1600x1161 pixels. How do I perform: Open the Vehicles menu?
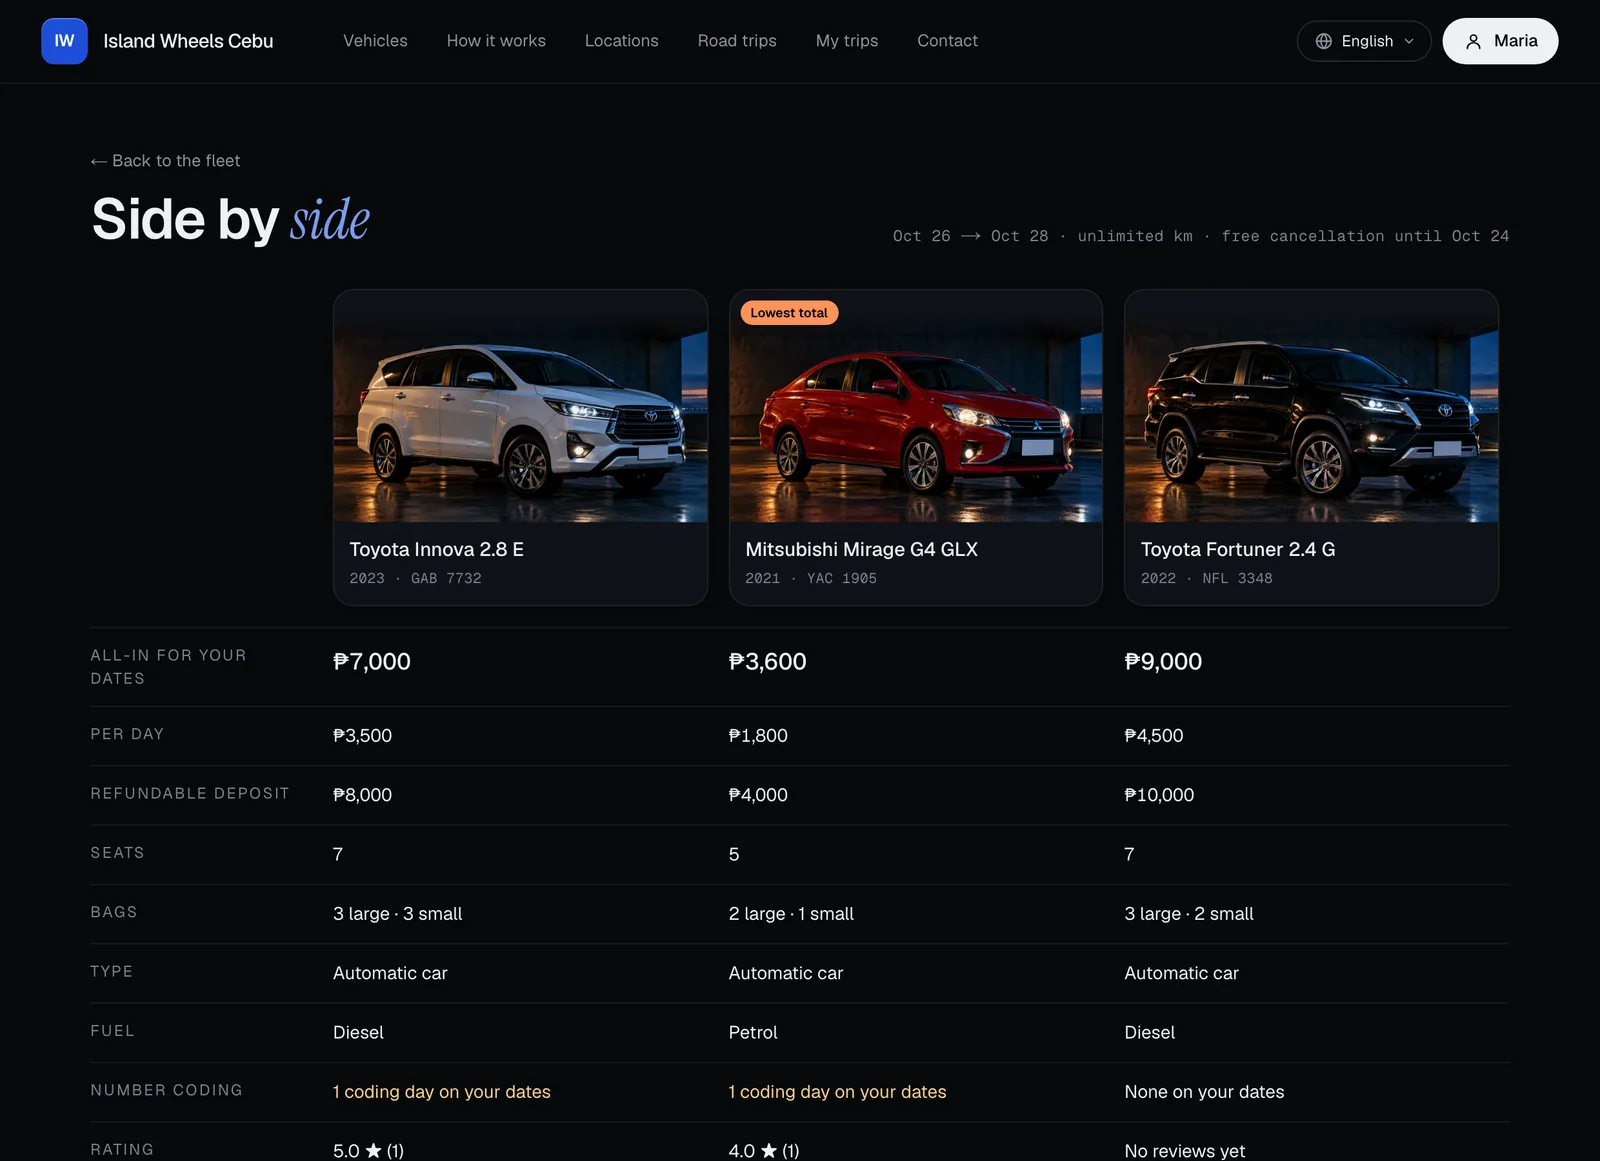pos(375,41)
